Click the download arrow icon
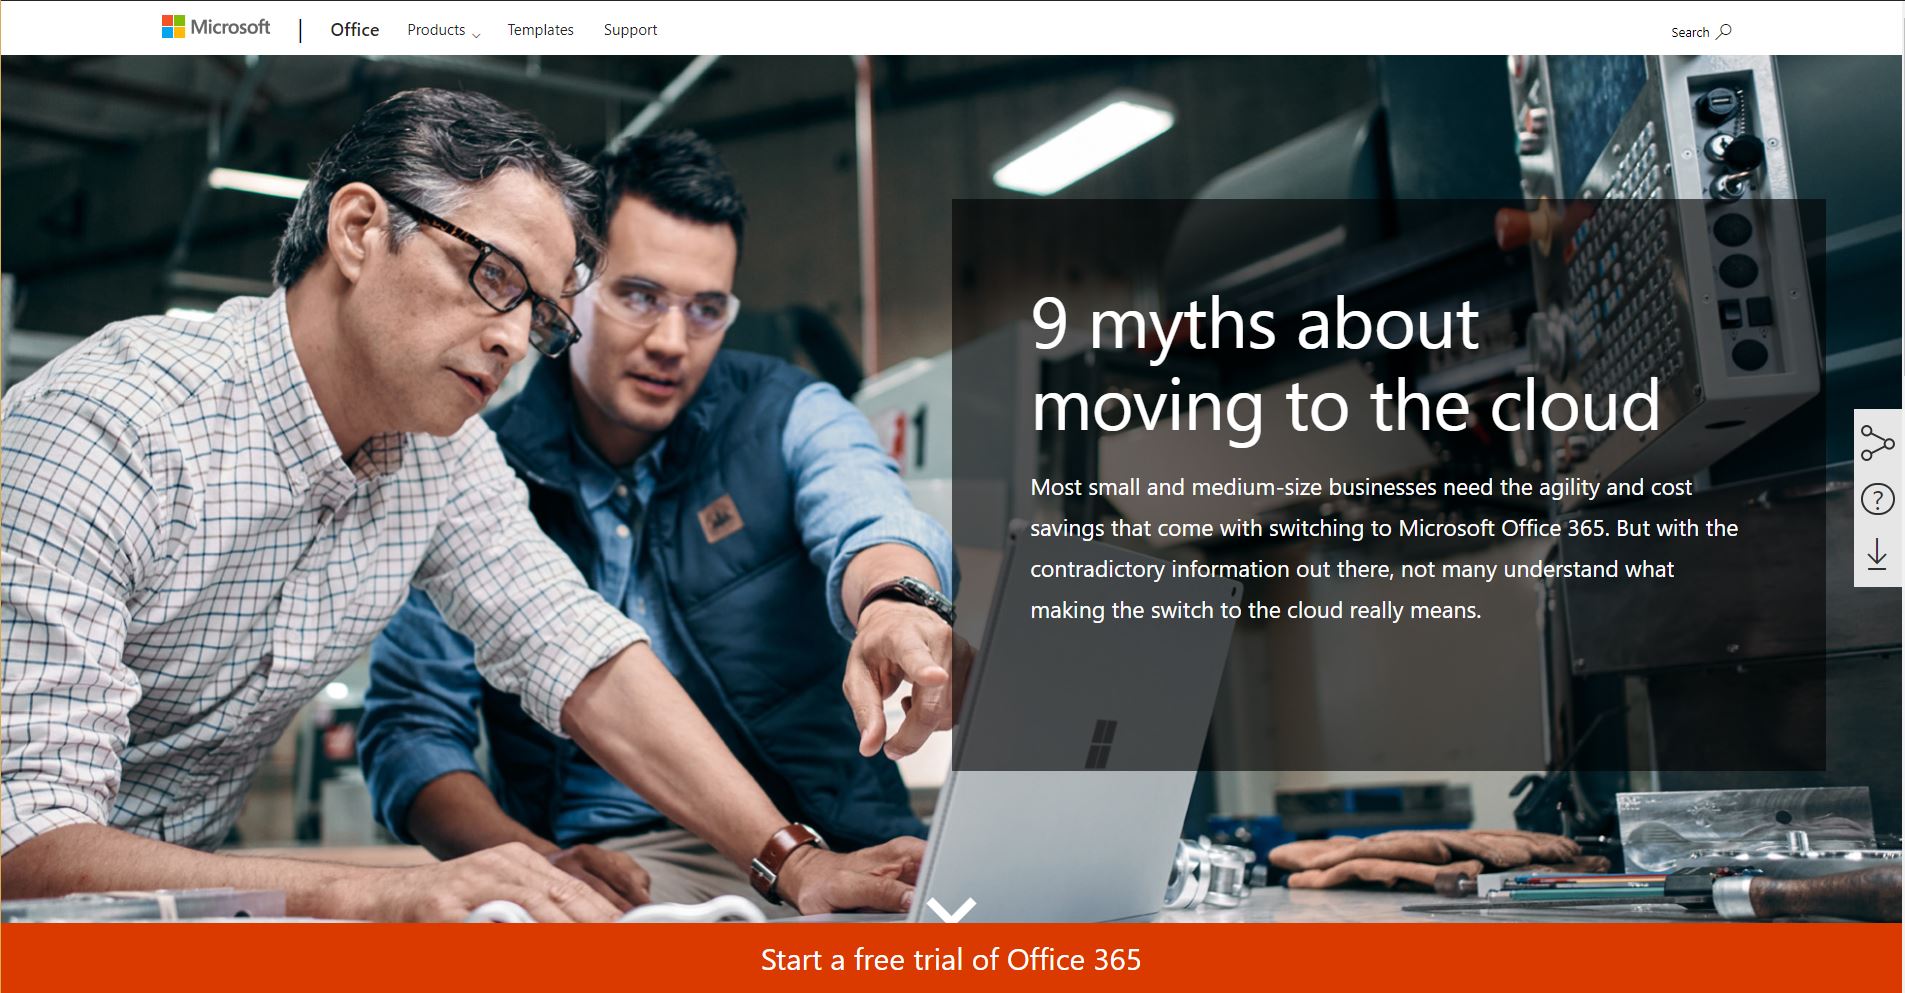Screen dimensions: 1905x993 pyautogui.click(x=1877, y=554)
